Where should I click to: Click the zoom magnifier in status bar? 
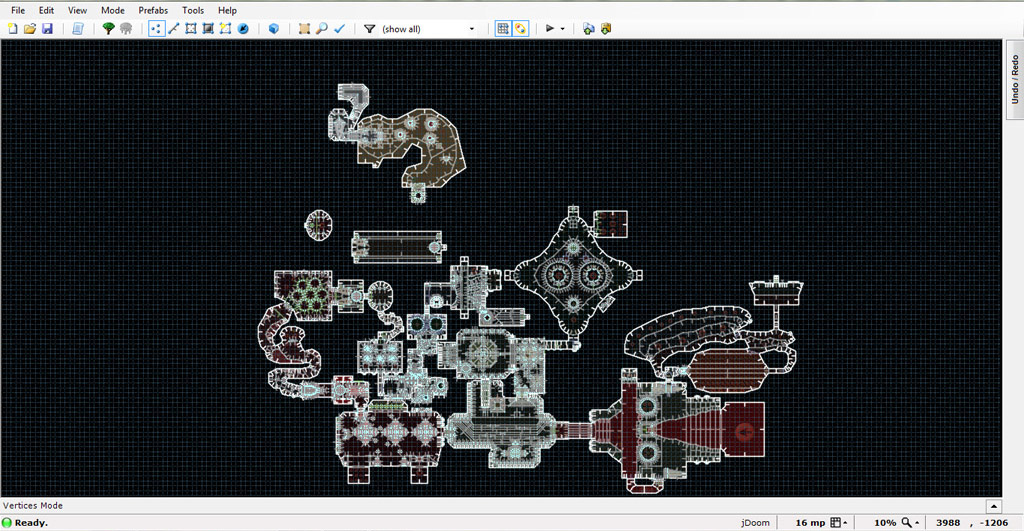point(906,523)
